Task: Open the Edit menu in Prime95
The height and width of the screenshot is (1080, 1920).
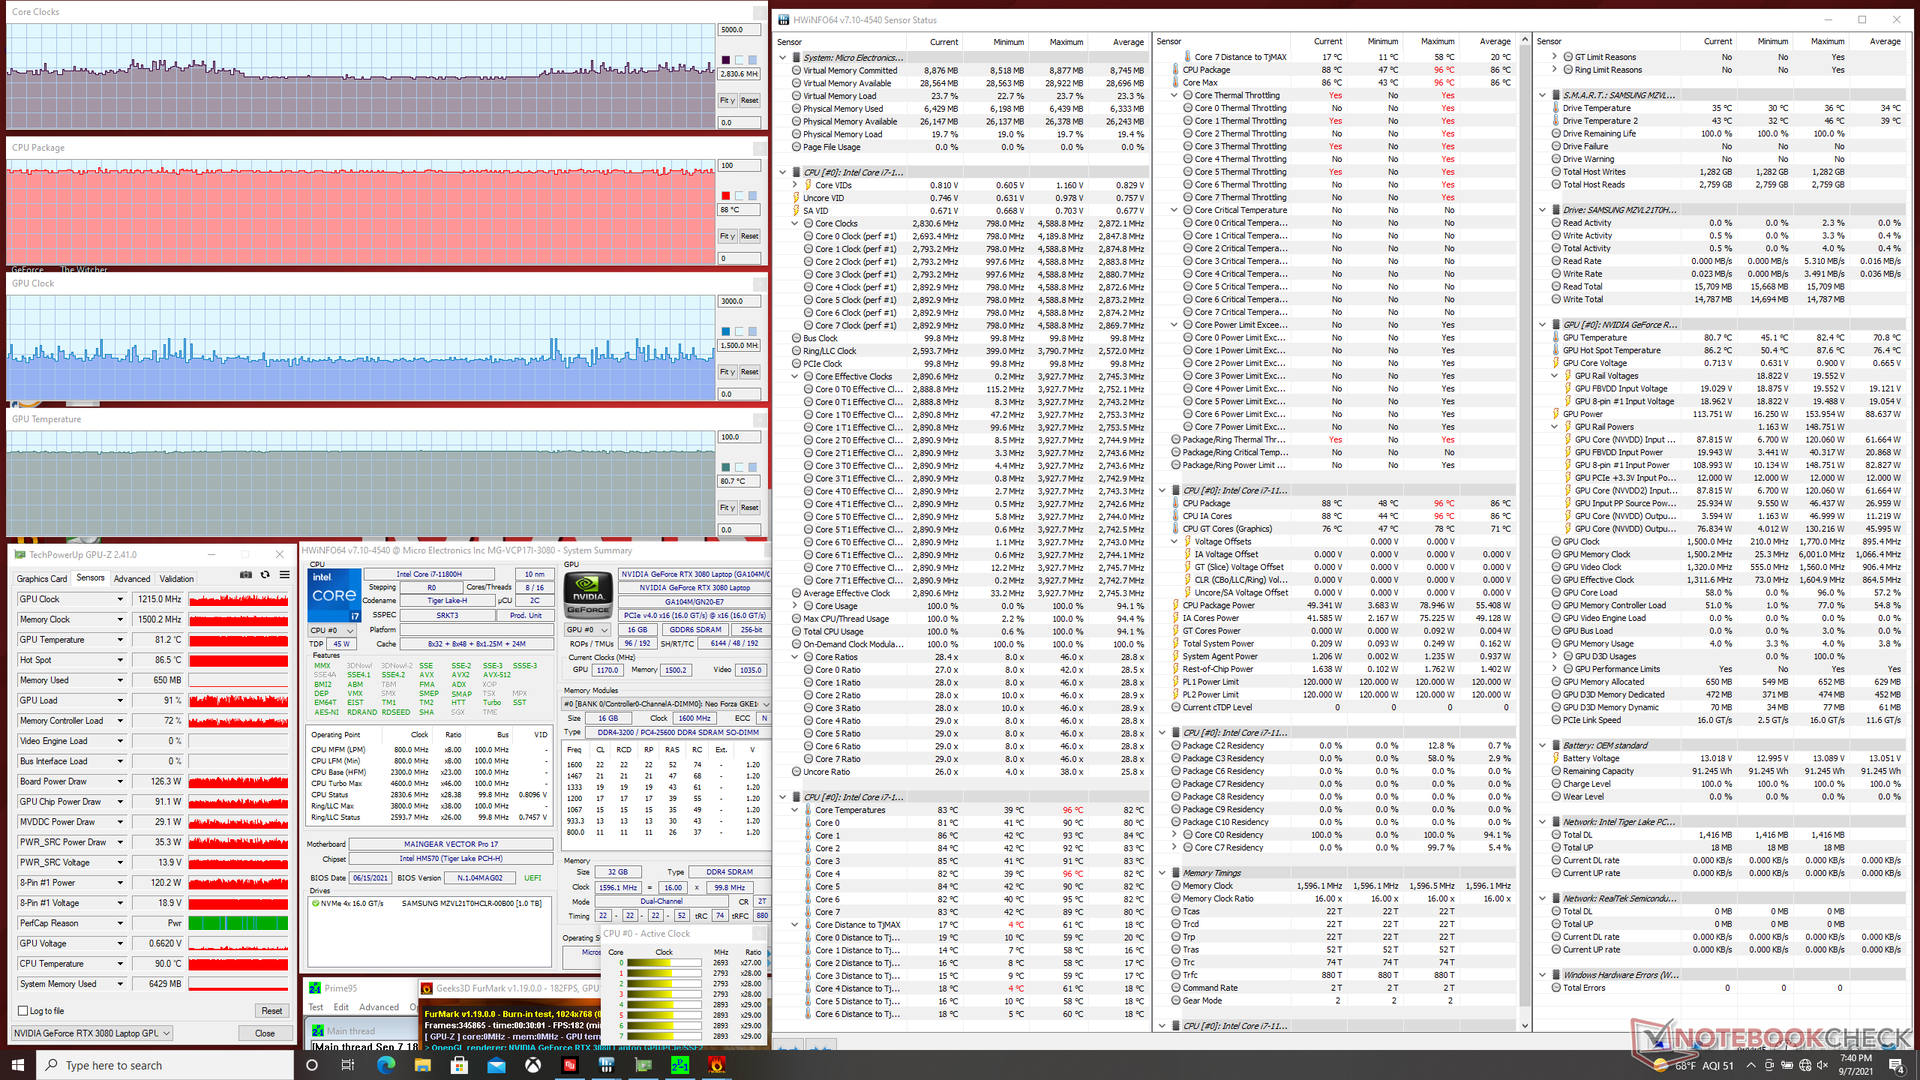Action: pos(341,1007)
